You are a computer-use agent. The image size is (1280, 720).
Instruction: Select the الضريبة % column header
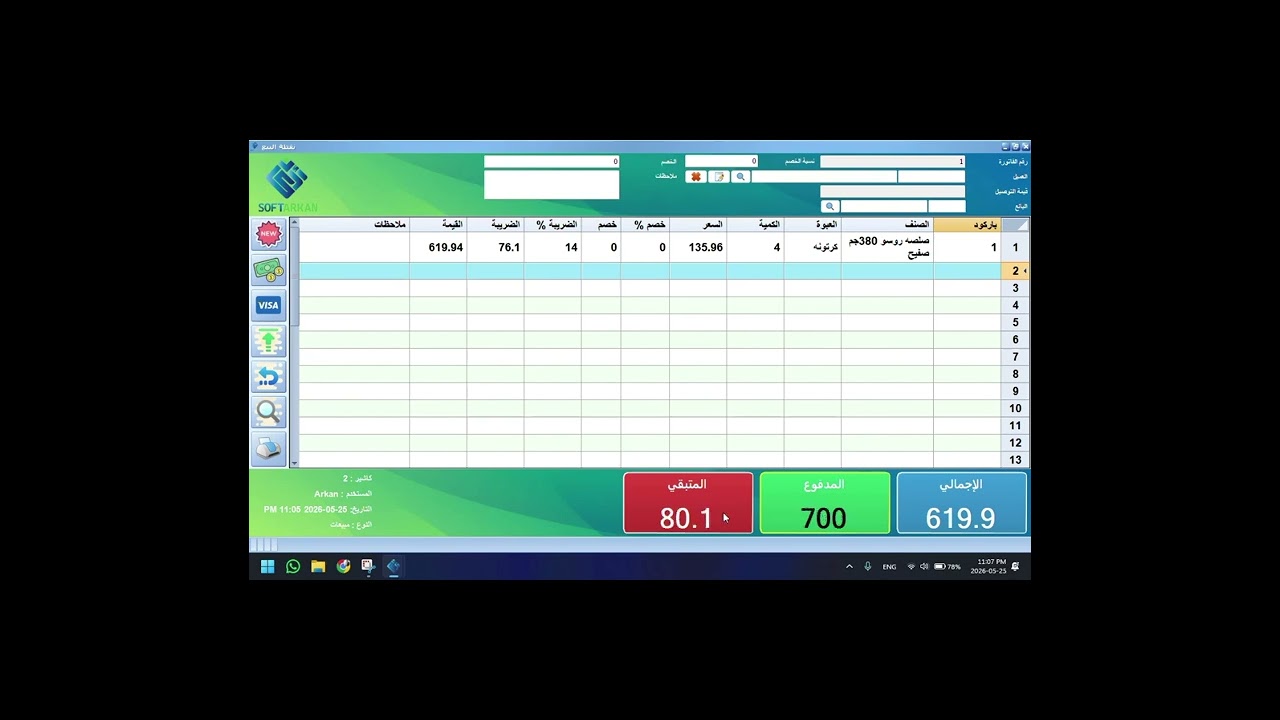[x=553, y=225]
